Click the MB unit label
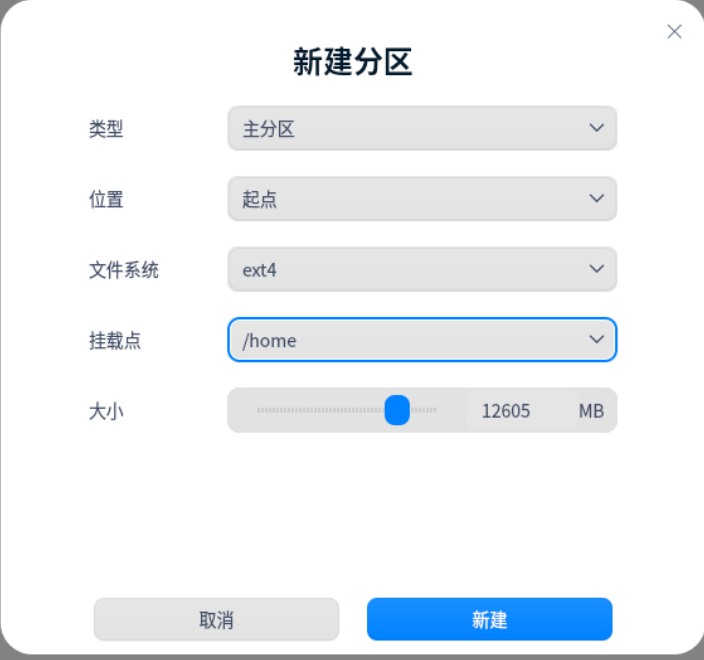The width and height of the screenshot is (704, 660). point(591,411)
